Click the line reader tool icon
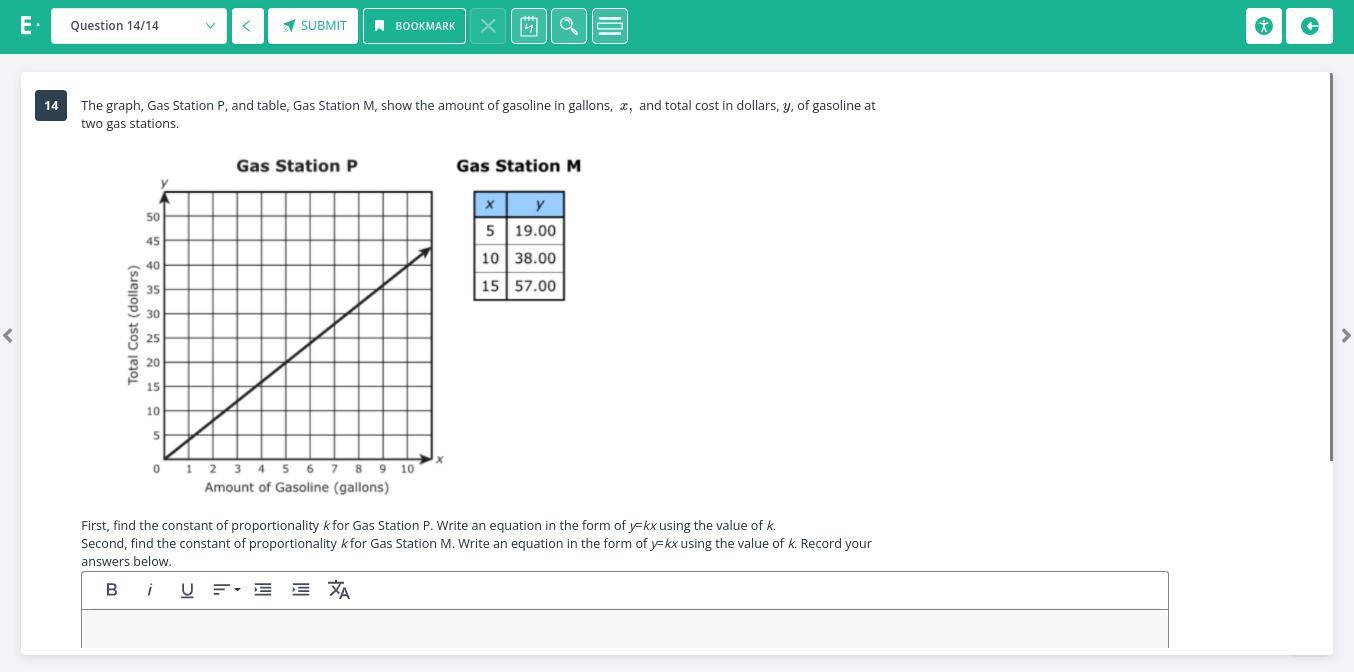Viewport: 1354px width, 672px height. [609, 25]
